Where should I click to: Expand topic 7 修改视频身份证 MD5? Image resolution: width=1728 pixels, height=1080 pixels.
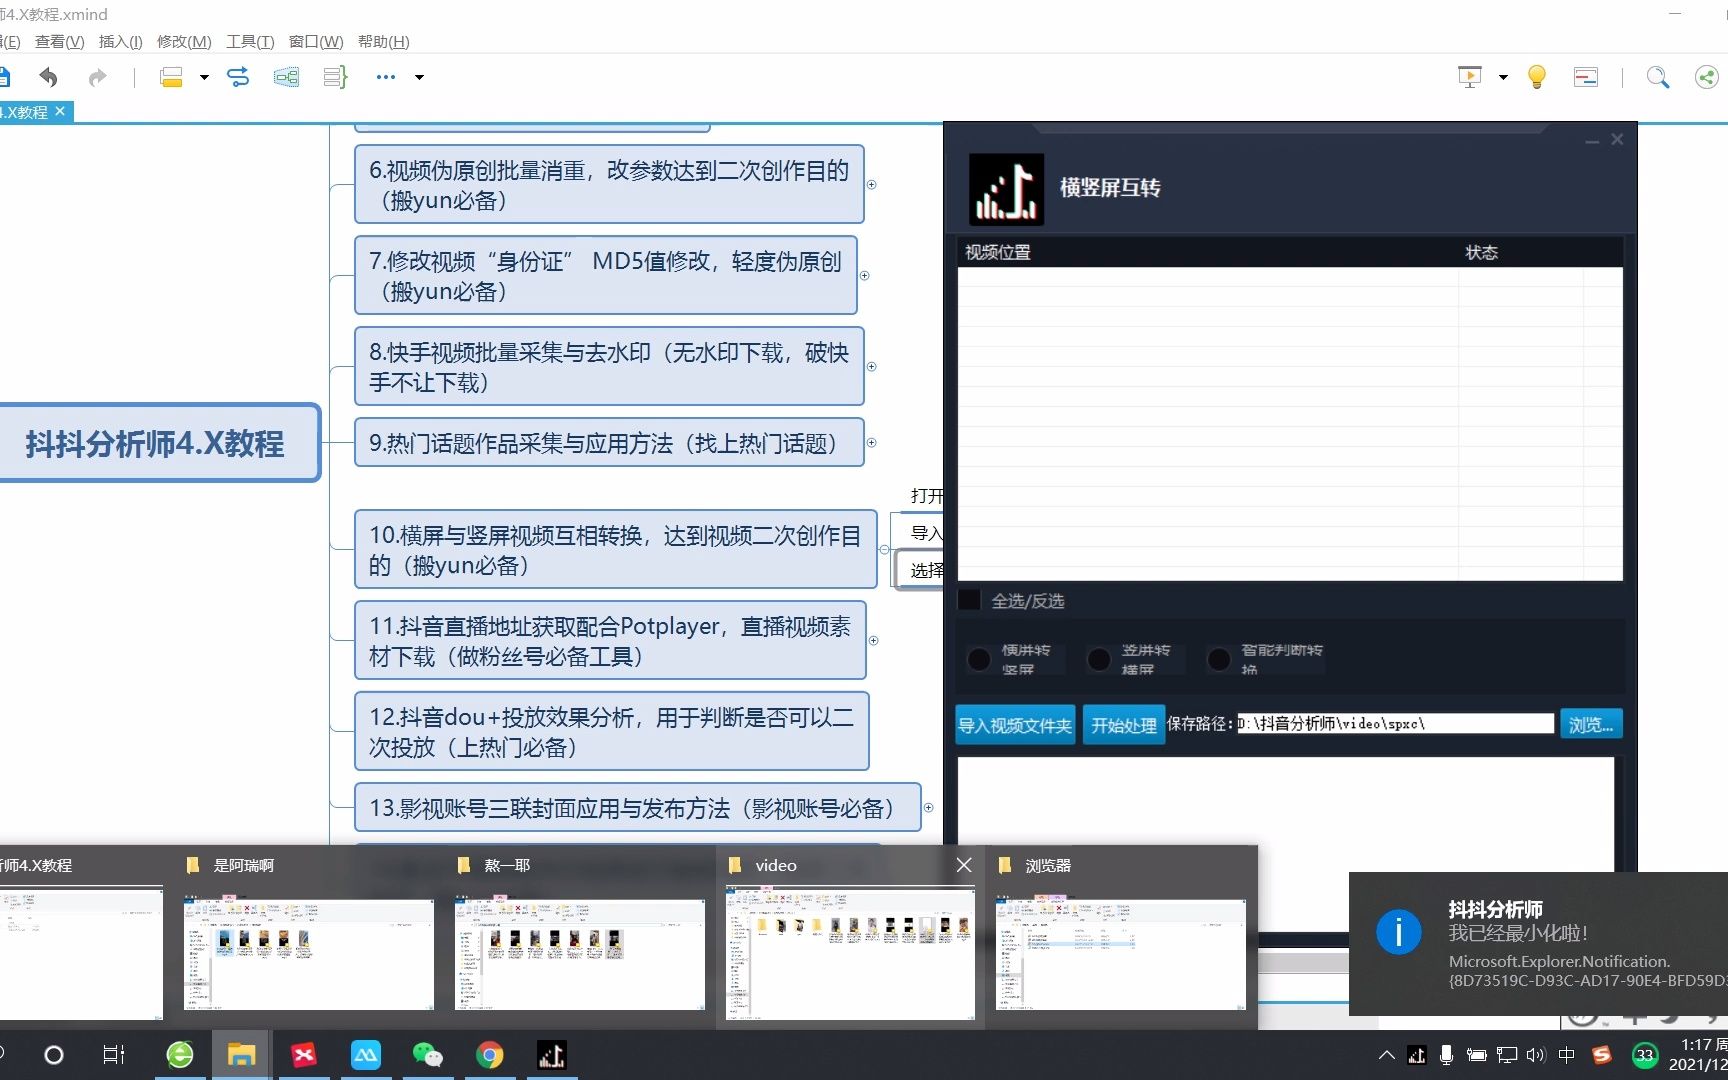coord(865,276)
